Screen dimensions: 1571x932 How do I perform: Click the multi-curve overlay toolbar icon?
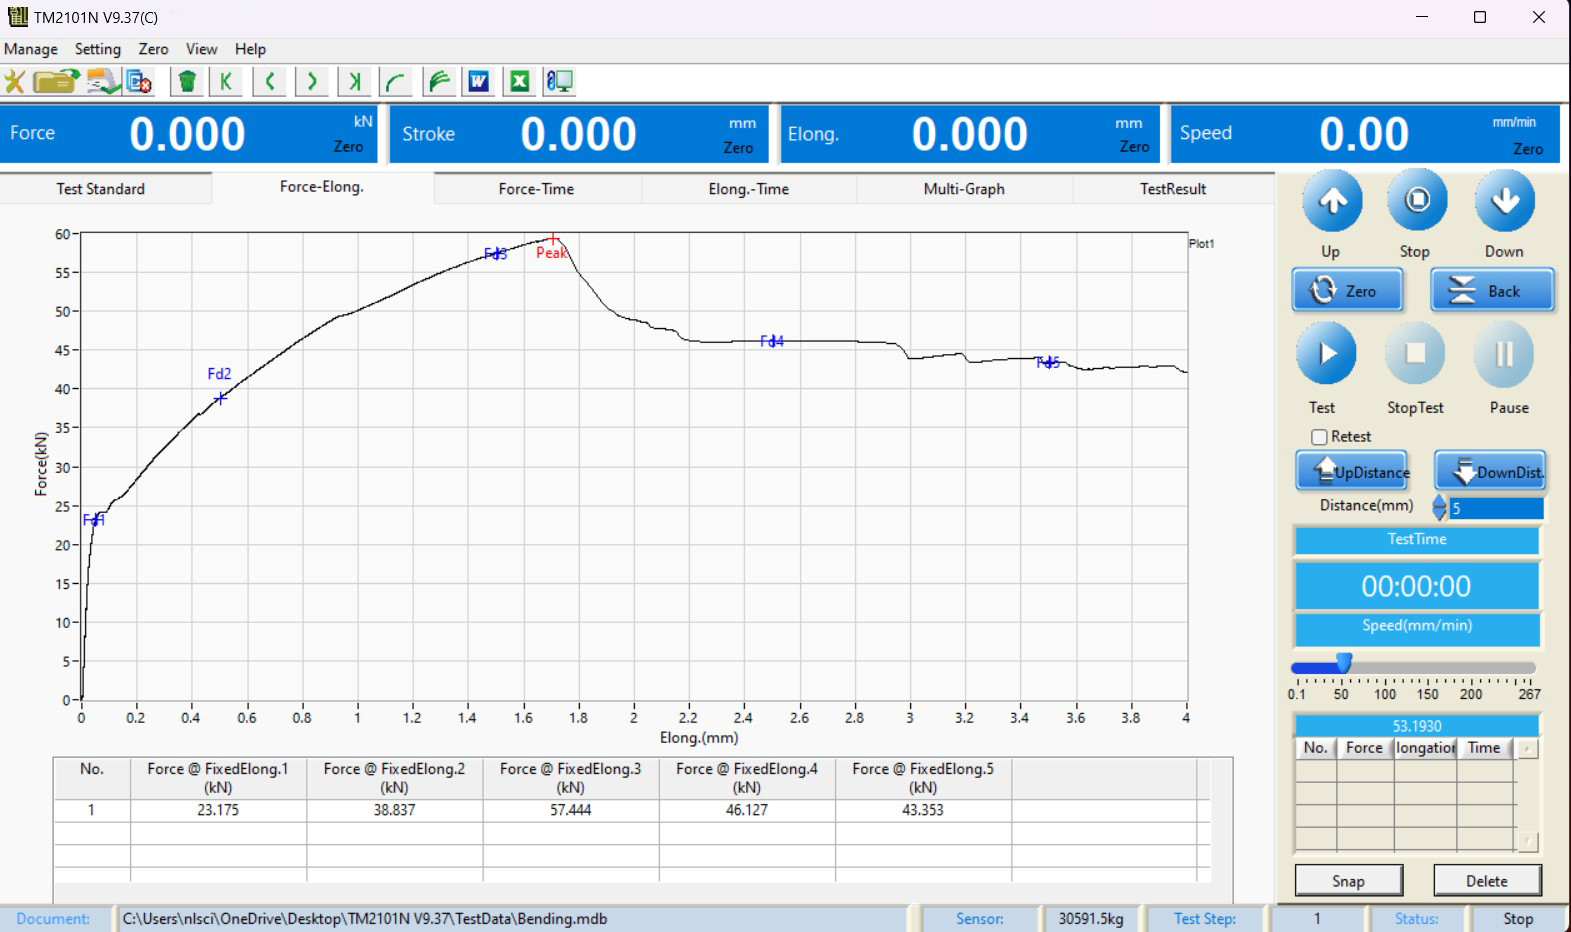click(x=438, y=82)
